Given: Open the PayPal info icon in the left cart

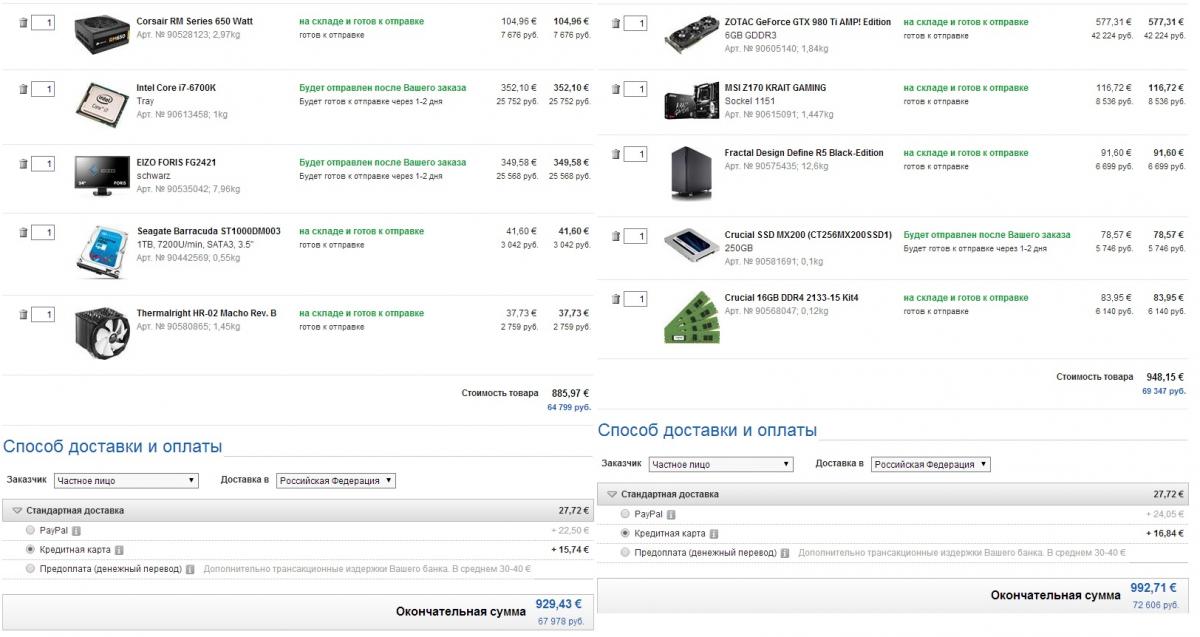Looking at the screenshot, I should tap(76, 531).
